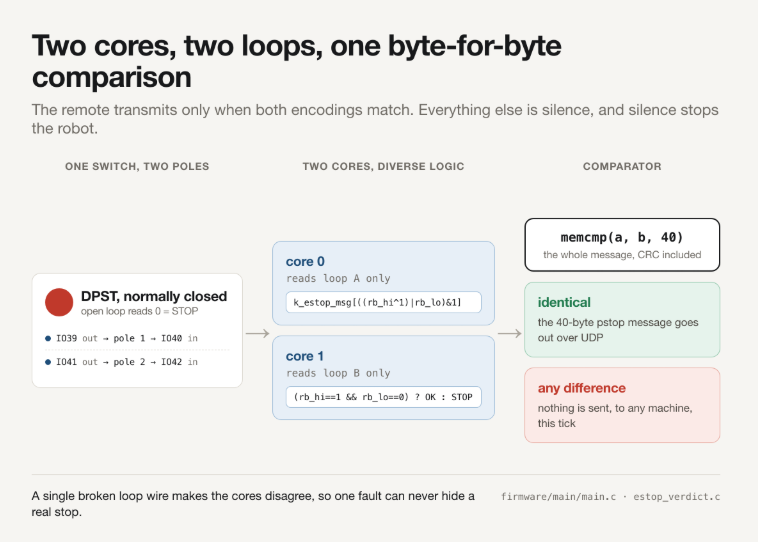The width and height of the screenshot is (758, 542).
Task: Click the text 'open loop reads 0 = STOP'
Action: (139, 311)
